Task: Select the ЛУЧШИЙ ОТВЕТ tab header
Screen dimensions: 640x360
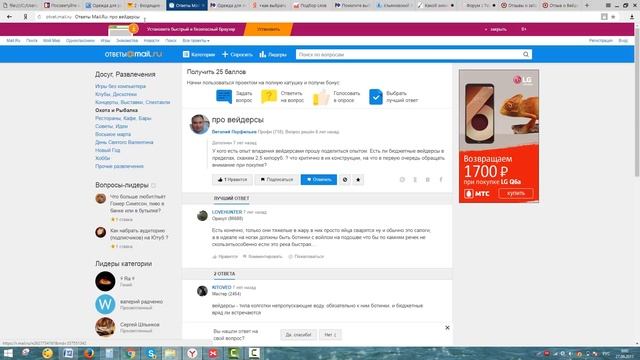Action: pos(231,198)
